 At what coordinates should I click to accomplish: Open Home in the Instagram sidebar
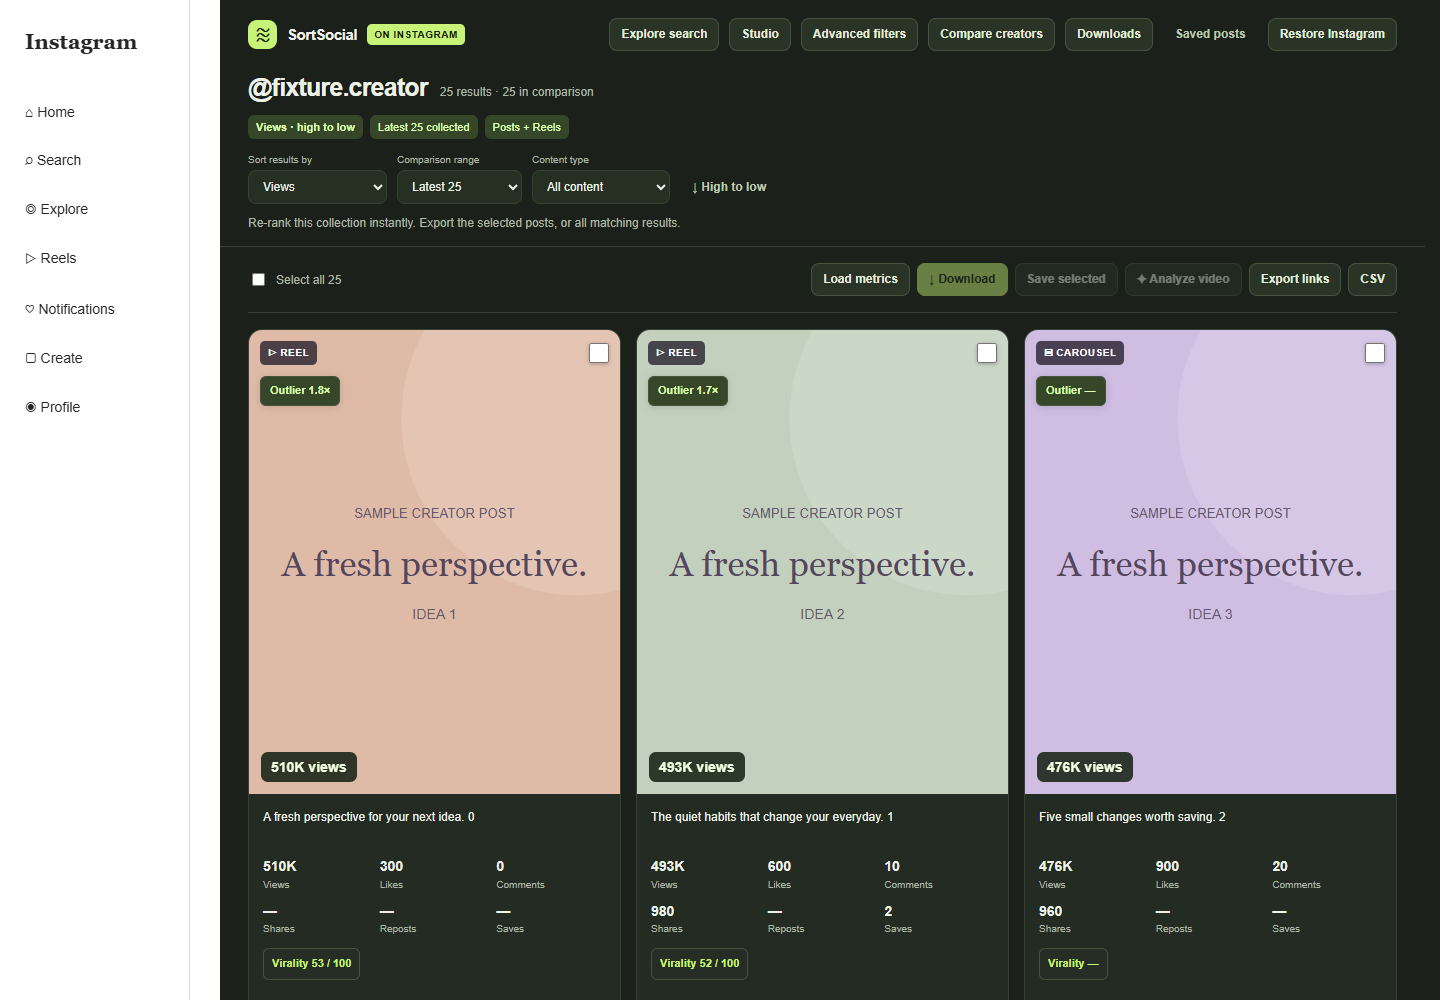50,112
